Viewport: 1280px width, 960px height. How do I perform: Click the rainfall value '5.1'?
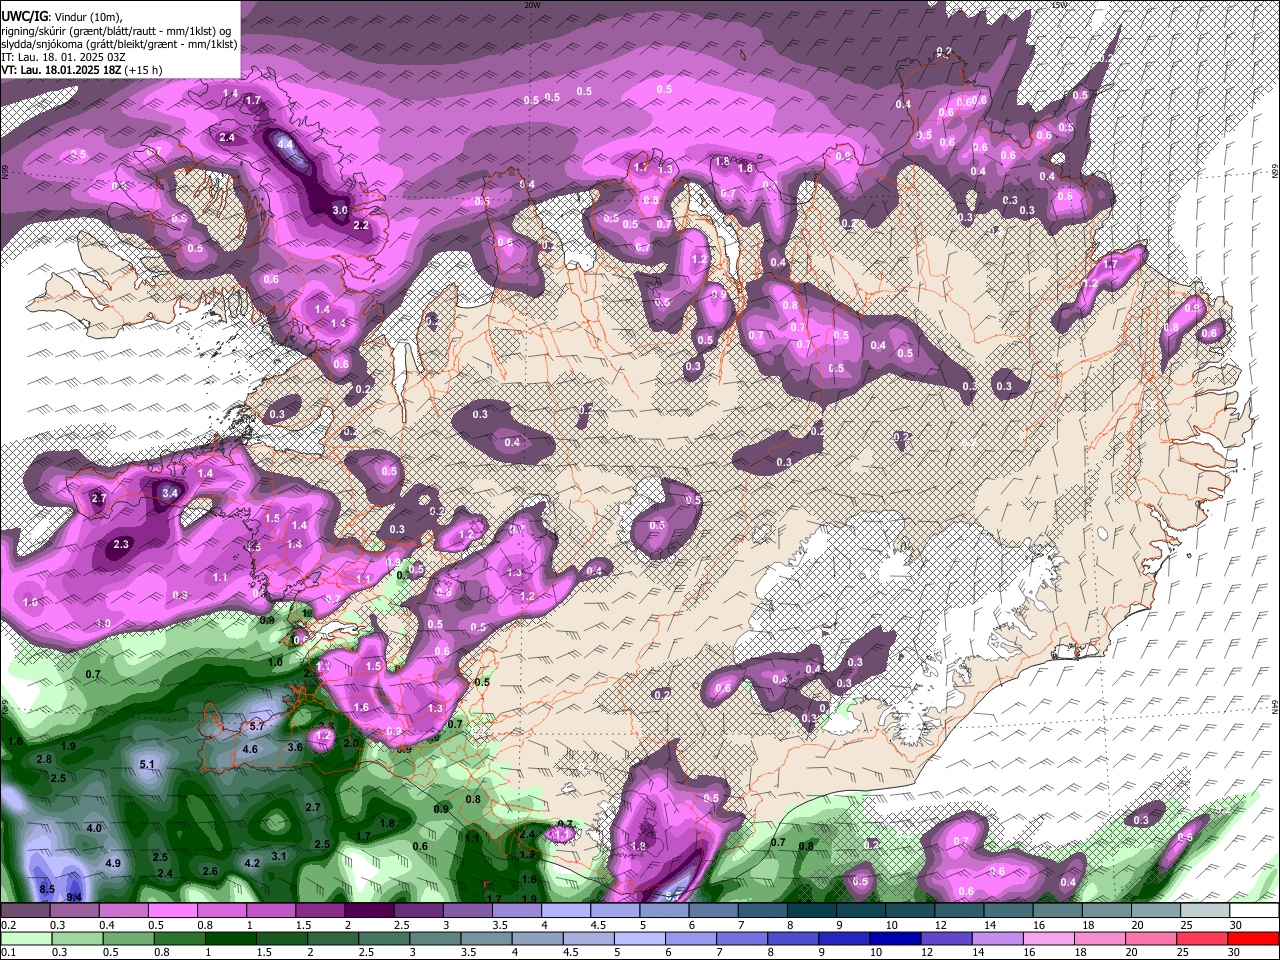click(x=147, y=765)
